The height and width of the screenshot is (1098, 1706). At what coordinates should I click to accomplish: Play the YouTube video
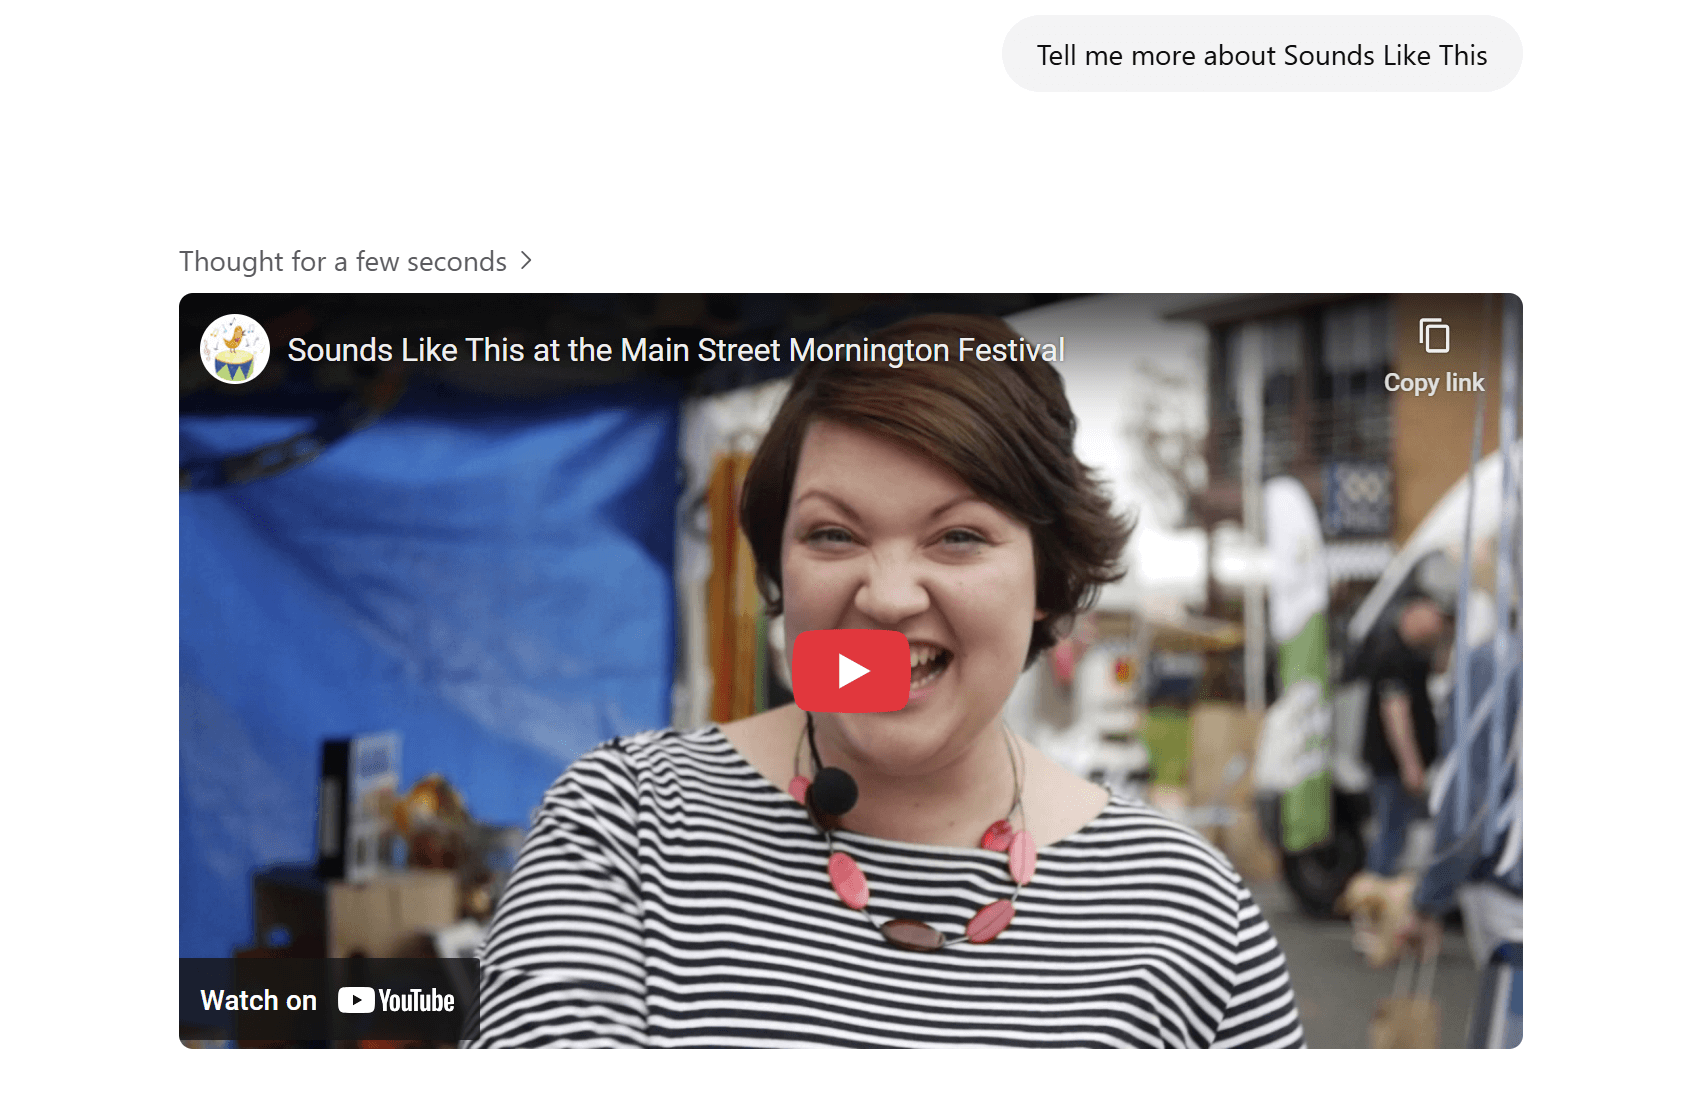(x=851, y=671)
